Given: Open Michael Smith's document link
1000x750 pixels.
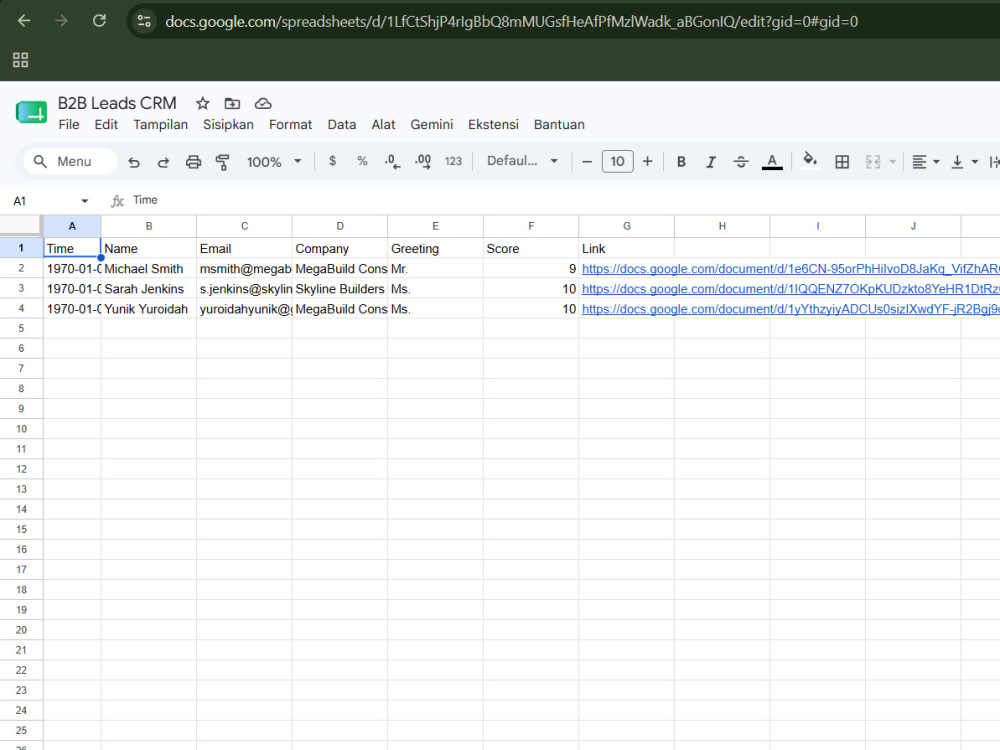Looking at the screenshot, I should [x=791, y=269].
